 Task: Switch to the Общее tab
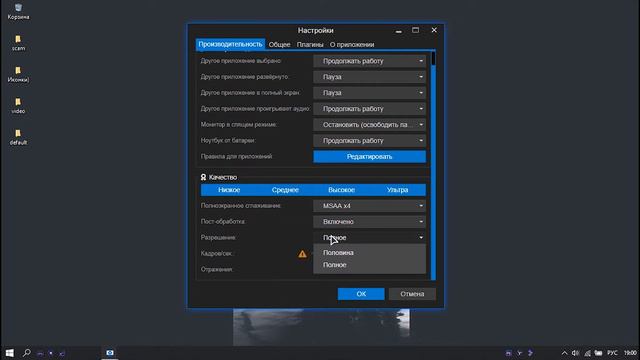[280, 44]
